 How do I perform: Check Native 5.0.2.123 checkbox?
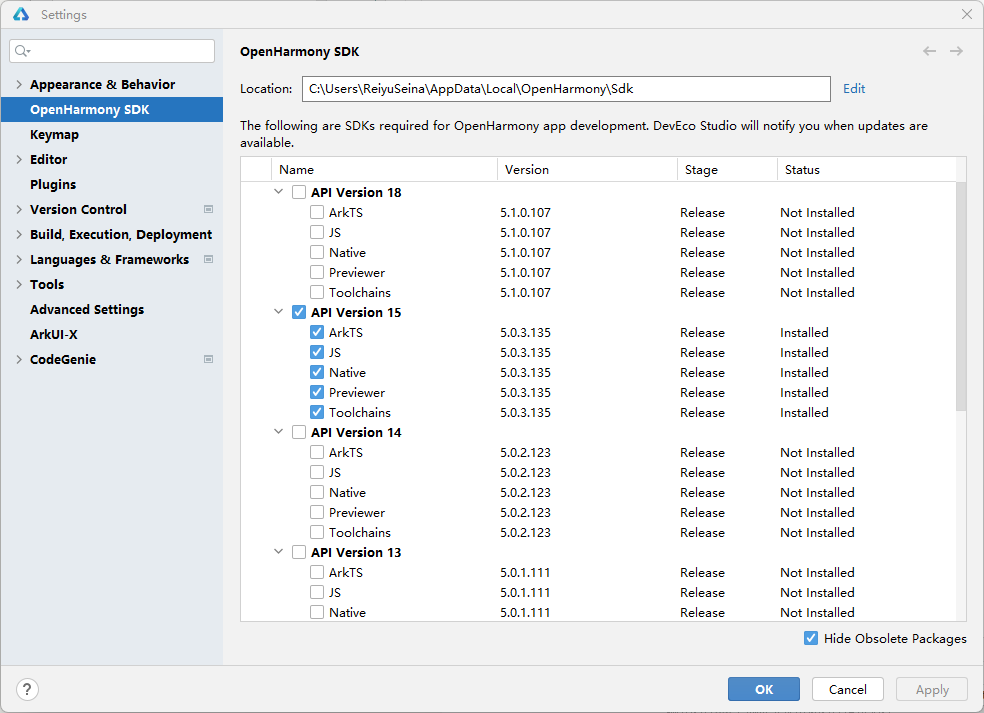click(317, 492)
